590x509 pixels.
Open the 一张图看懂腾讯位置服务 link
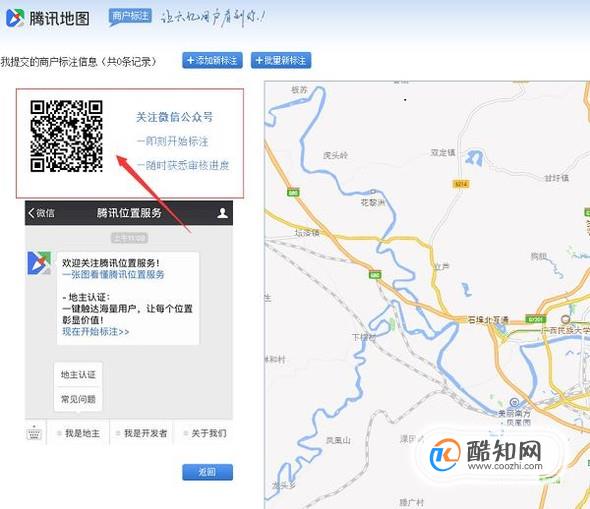click(x=113, y=274)
